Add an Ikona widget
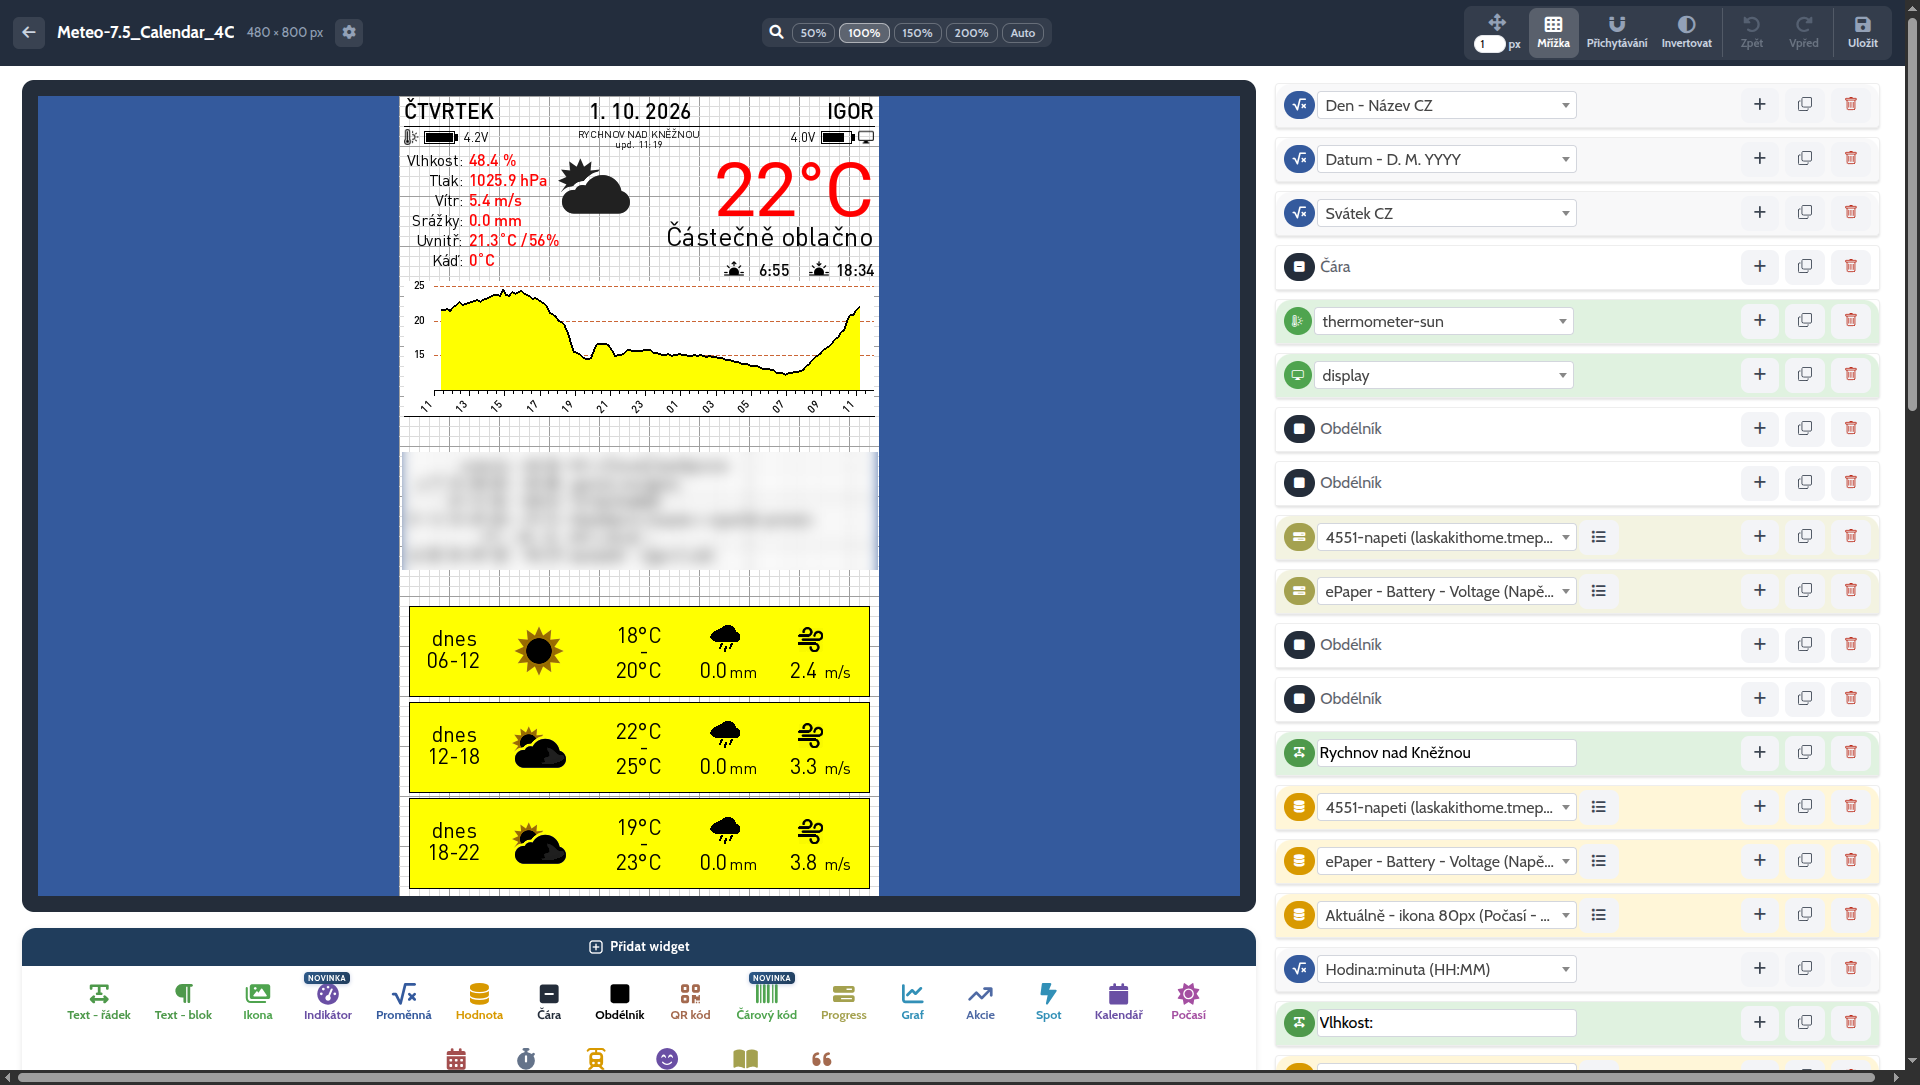Viewport: 1920px width, 1085px height. tap(257, 1001)
